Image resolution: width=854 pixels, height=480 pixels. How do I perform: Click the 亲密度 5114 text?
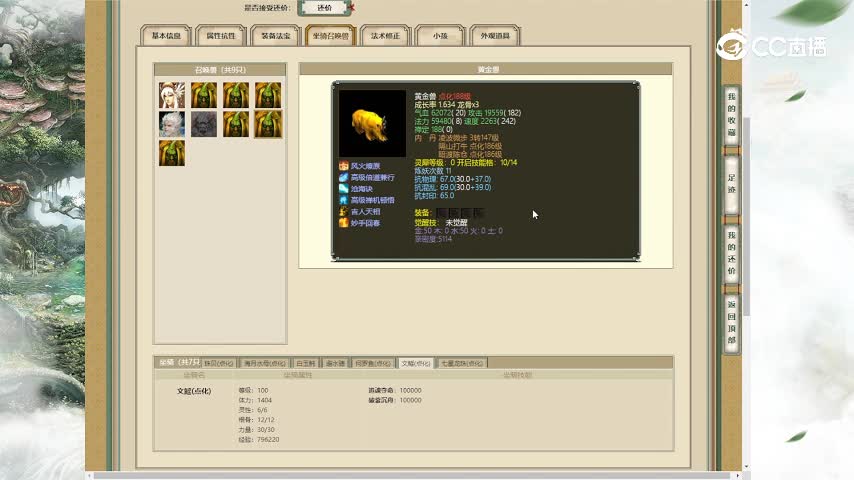tap(433, 239)
